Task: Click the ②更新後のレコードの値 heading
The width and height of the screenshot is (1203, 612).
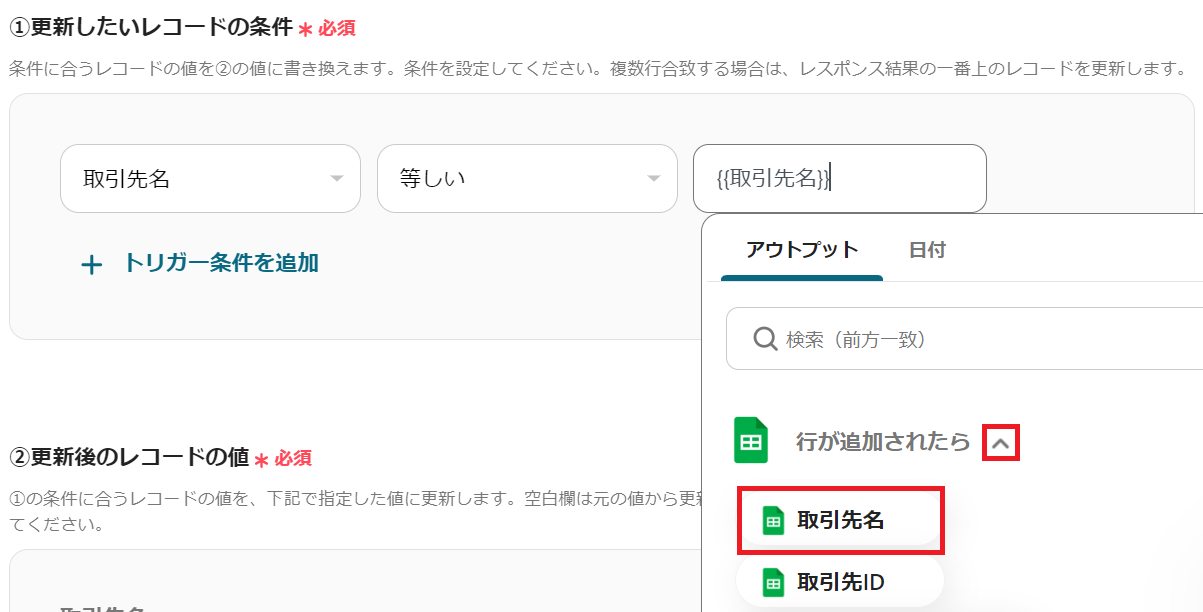Action: point(128,457)
